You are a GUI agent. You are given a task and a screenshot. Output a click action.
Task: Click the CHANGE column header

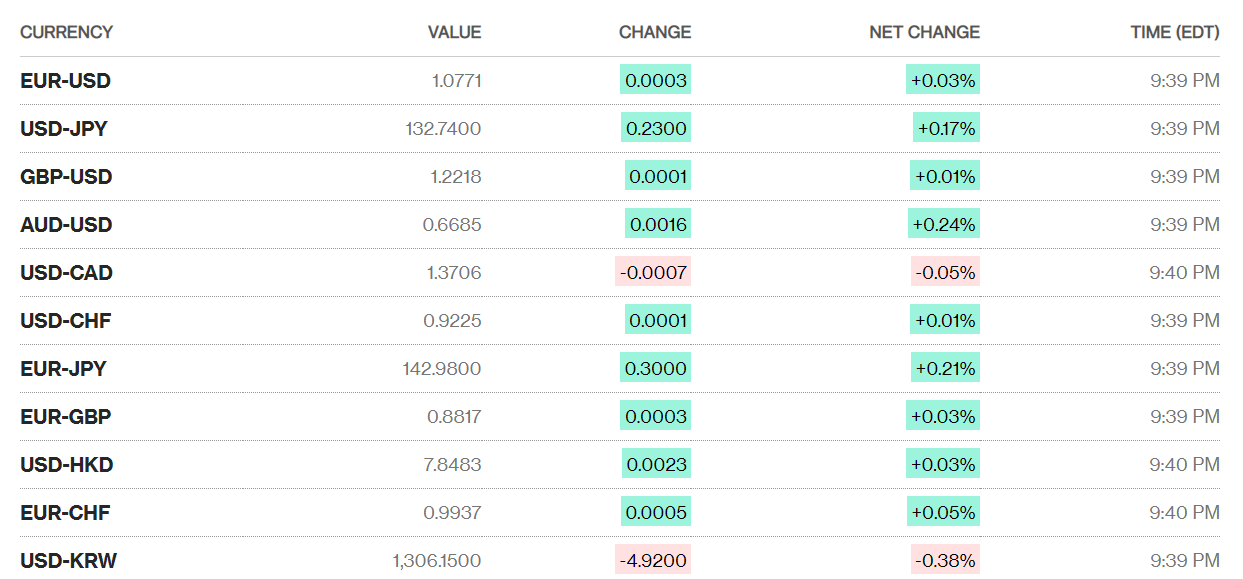[x=654, y=32]
